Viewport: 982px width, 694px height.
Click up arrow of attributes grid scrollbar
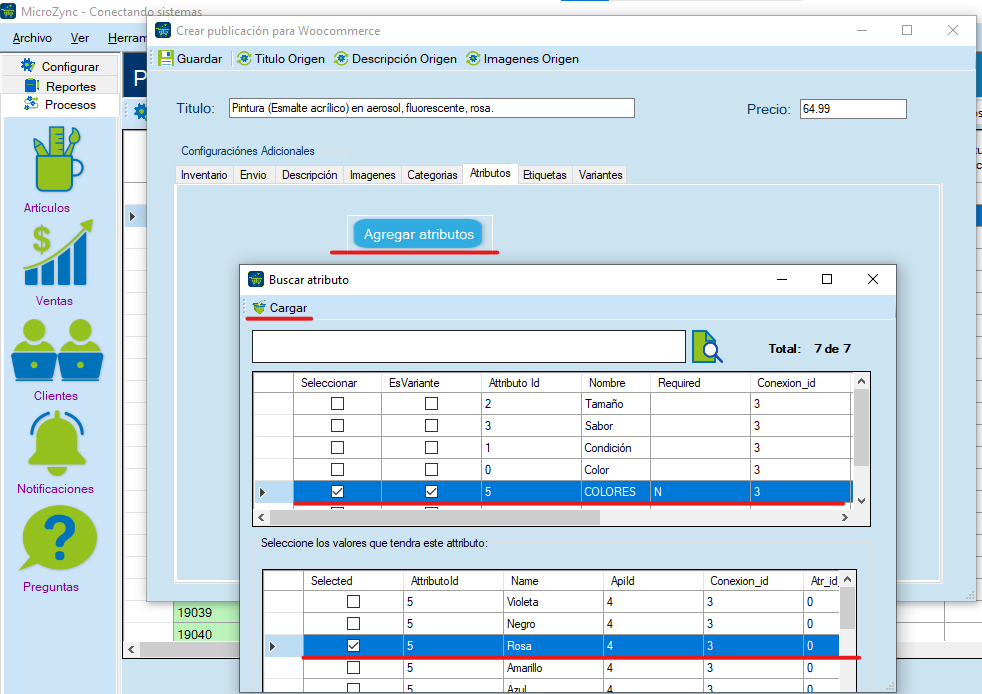pyautogui.click(x=861, y=381)
